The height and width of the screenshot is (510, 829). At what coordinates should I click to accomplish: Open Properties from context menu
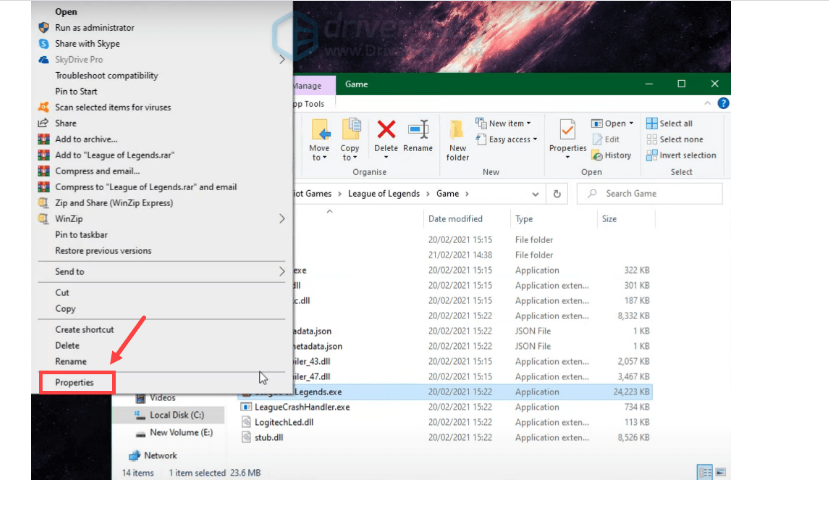pyautogui.click(x=75, y=382)
